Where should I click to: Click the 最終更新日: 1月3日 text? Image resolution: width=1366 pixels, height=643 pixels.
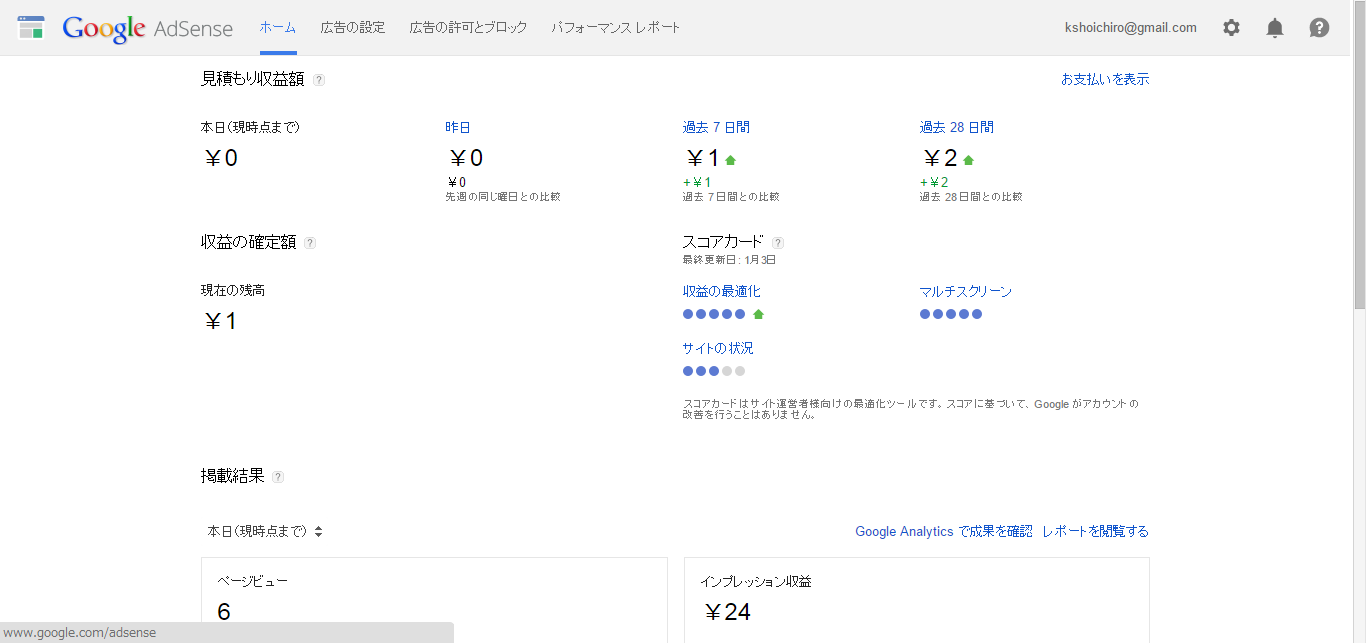(729, 260)
